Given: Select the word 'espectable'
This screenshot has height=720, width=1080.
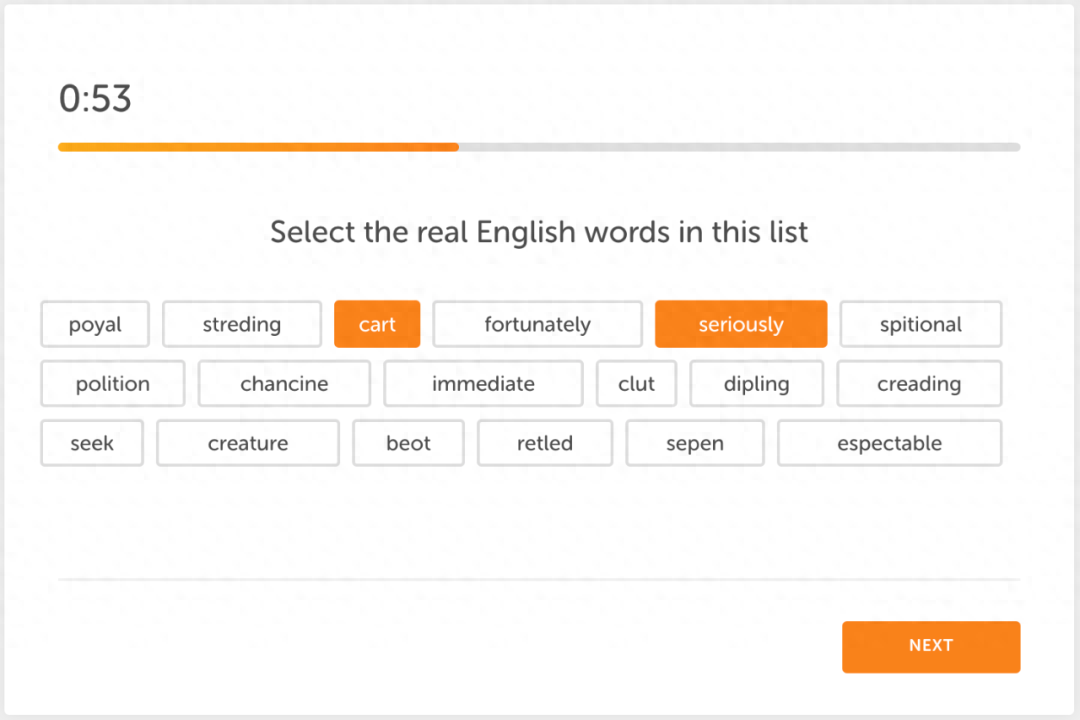Looking at the screenshot, I should click(889, 443).
